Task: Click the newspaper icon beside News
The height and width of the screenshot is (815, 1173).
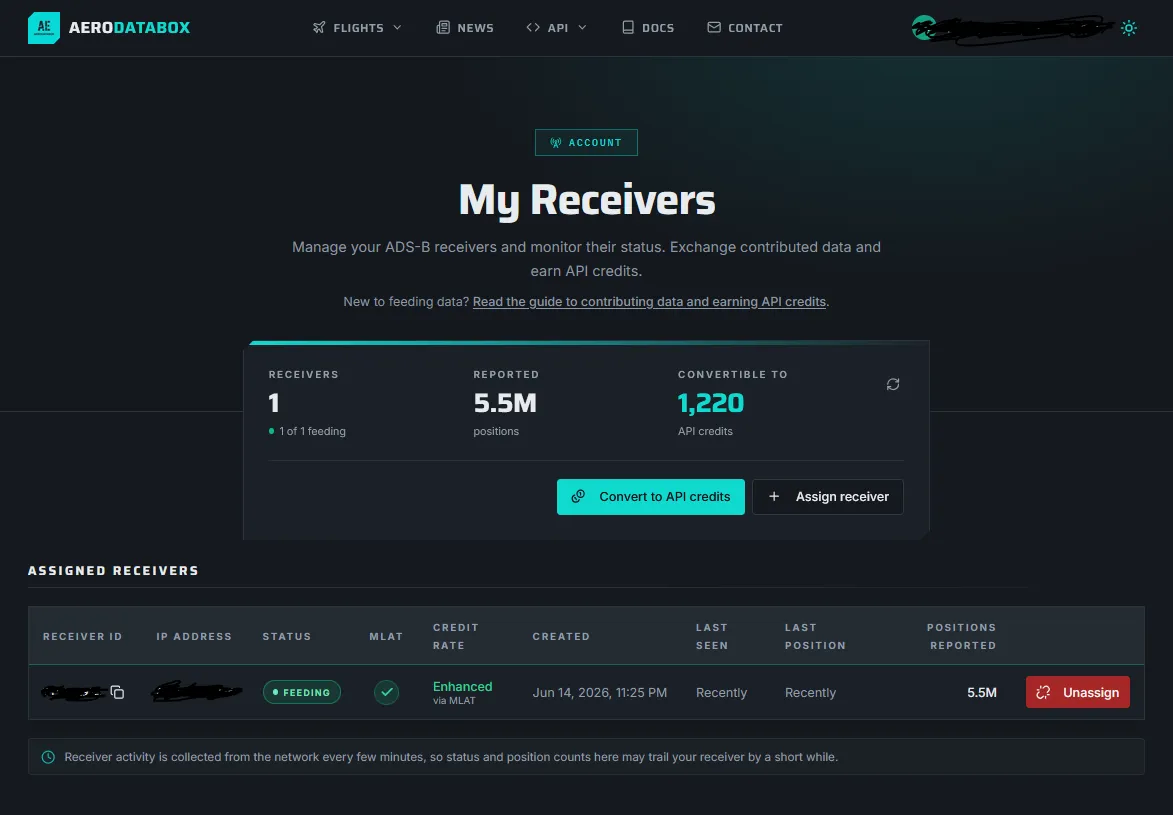Action: tap(443, 28)
